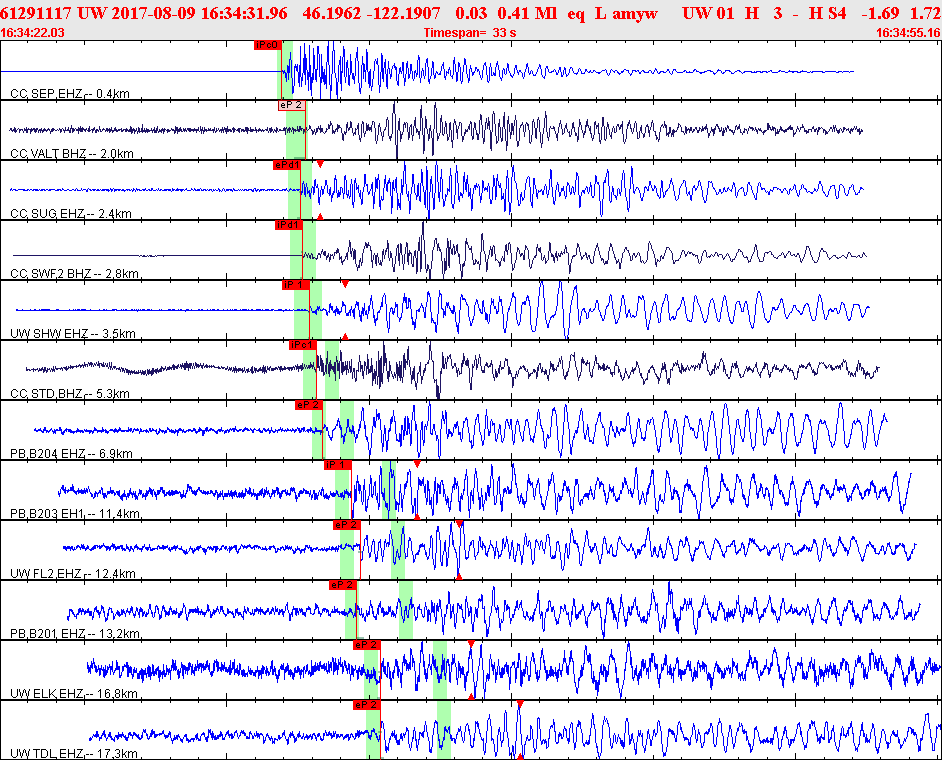Select the eP 2 pick flag on TDL trace
The width and height of the screenshot is (942, 760).
click(x=367, y=705)
